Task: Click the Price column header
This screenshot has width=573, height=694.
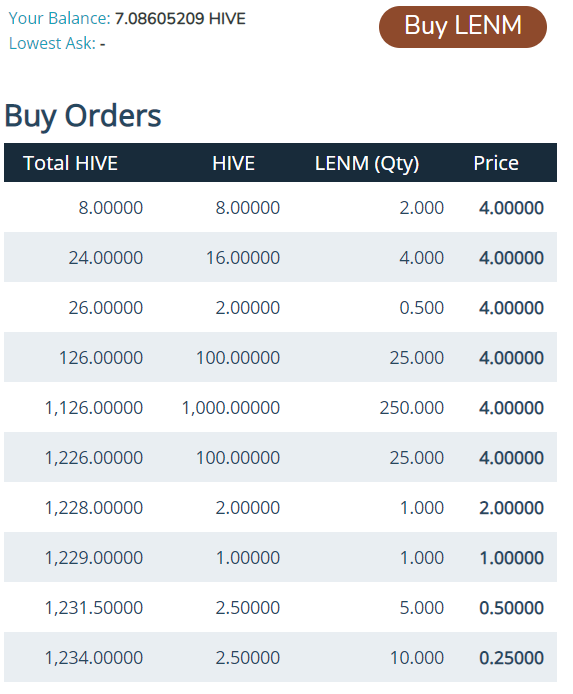Action: click(496, 163)
